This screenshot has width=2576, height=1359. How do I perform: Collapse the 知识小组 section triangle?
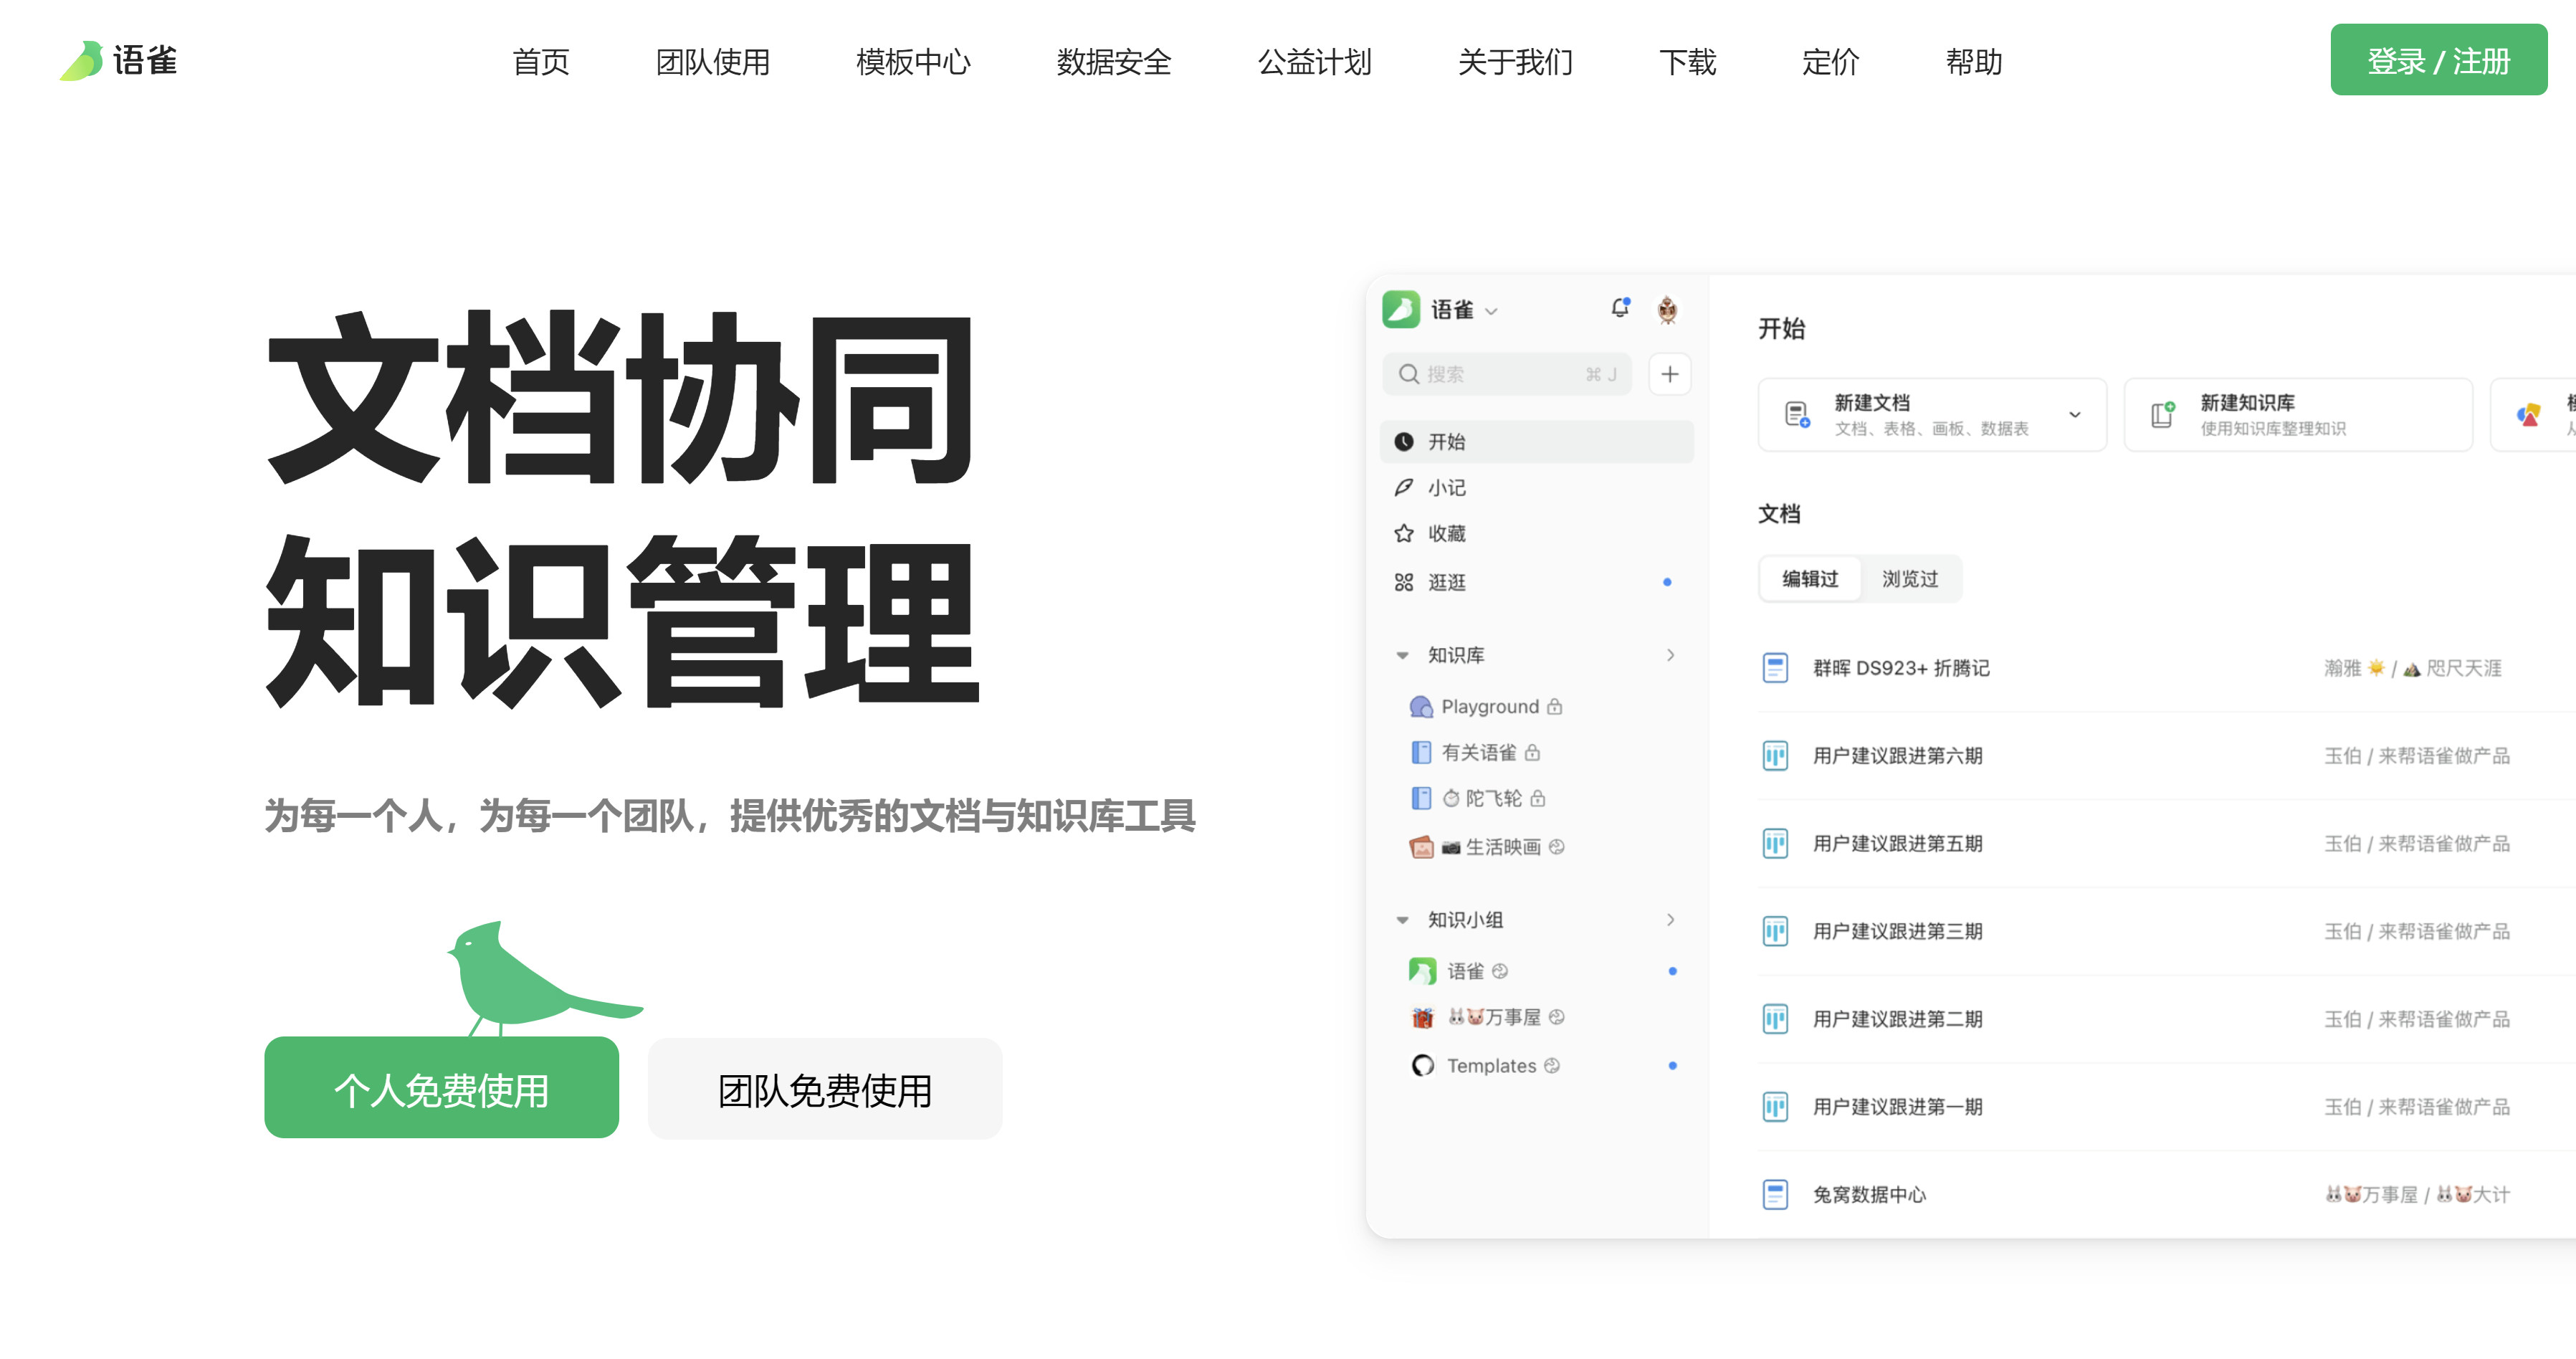click(x=1402, y=920)
